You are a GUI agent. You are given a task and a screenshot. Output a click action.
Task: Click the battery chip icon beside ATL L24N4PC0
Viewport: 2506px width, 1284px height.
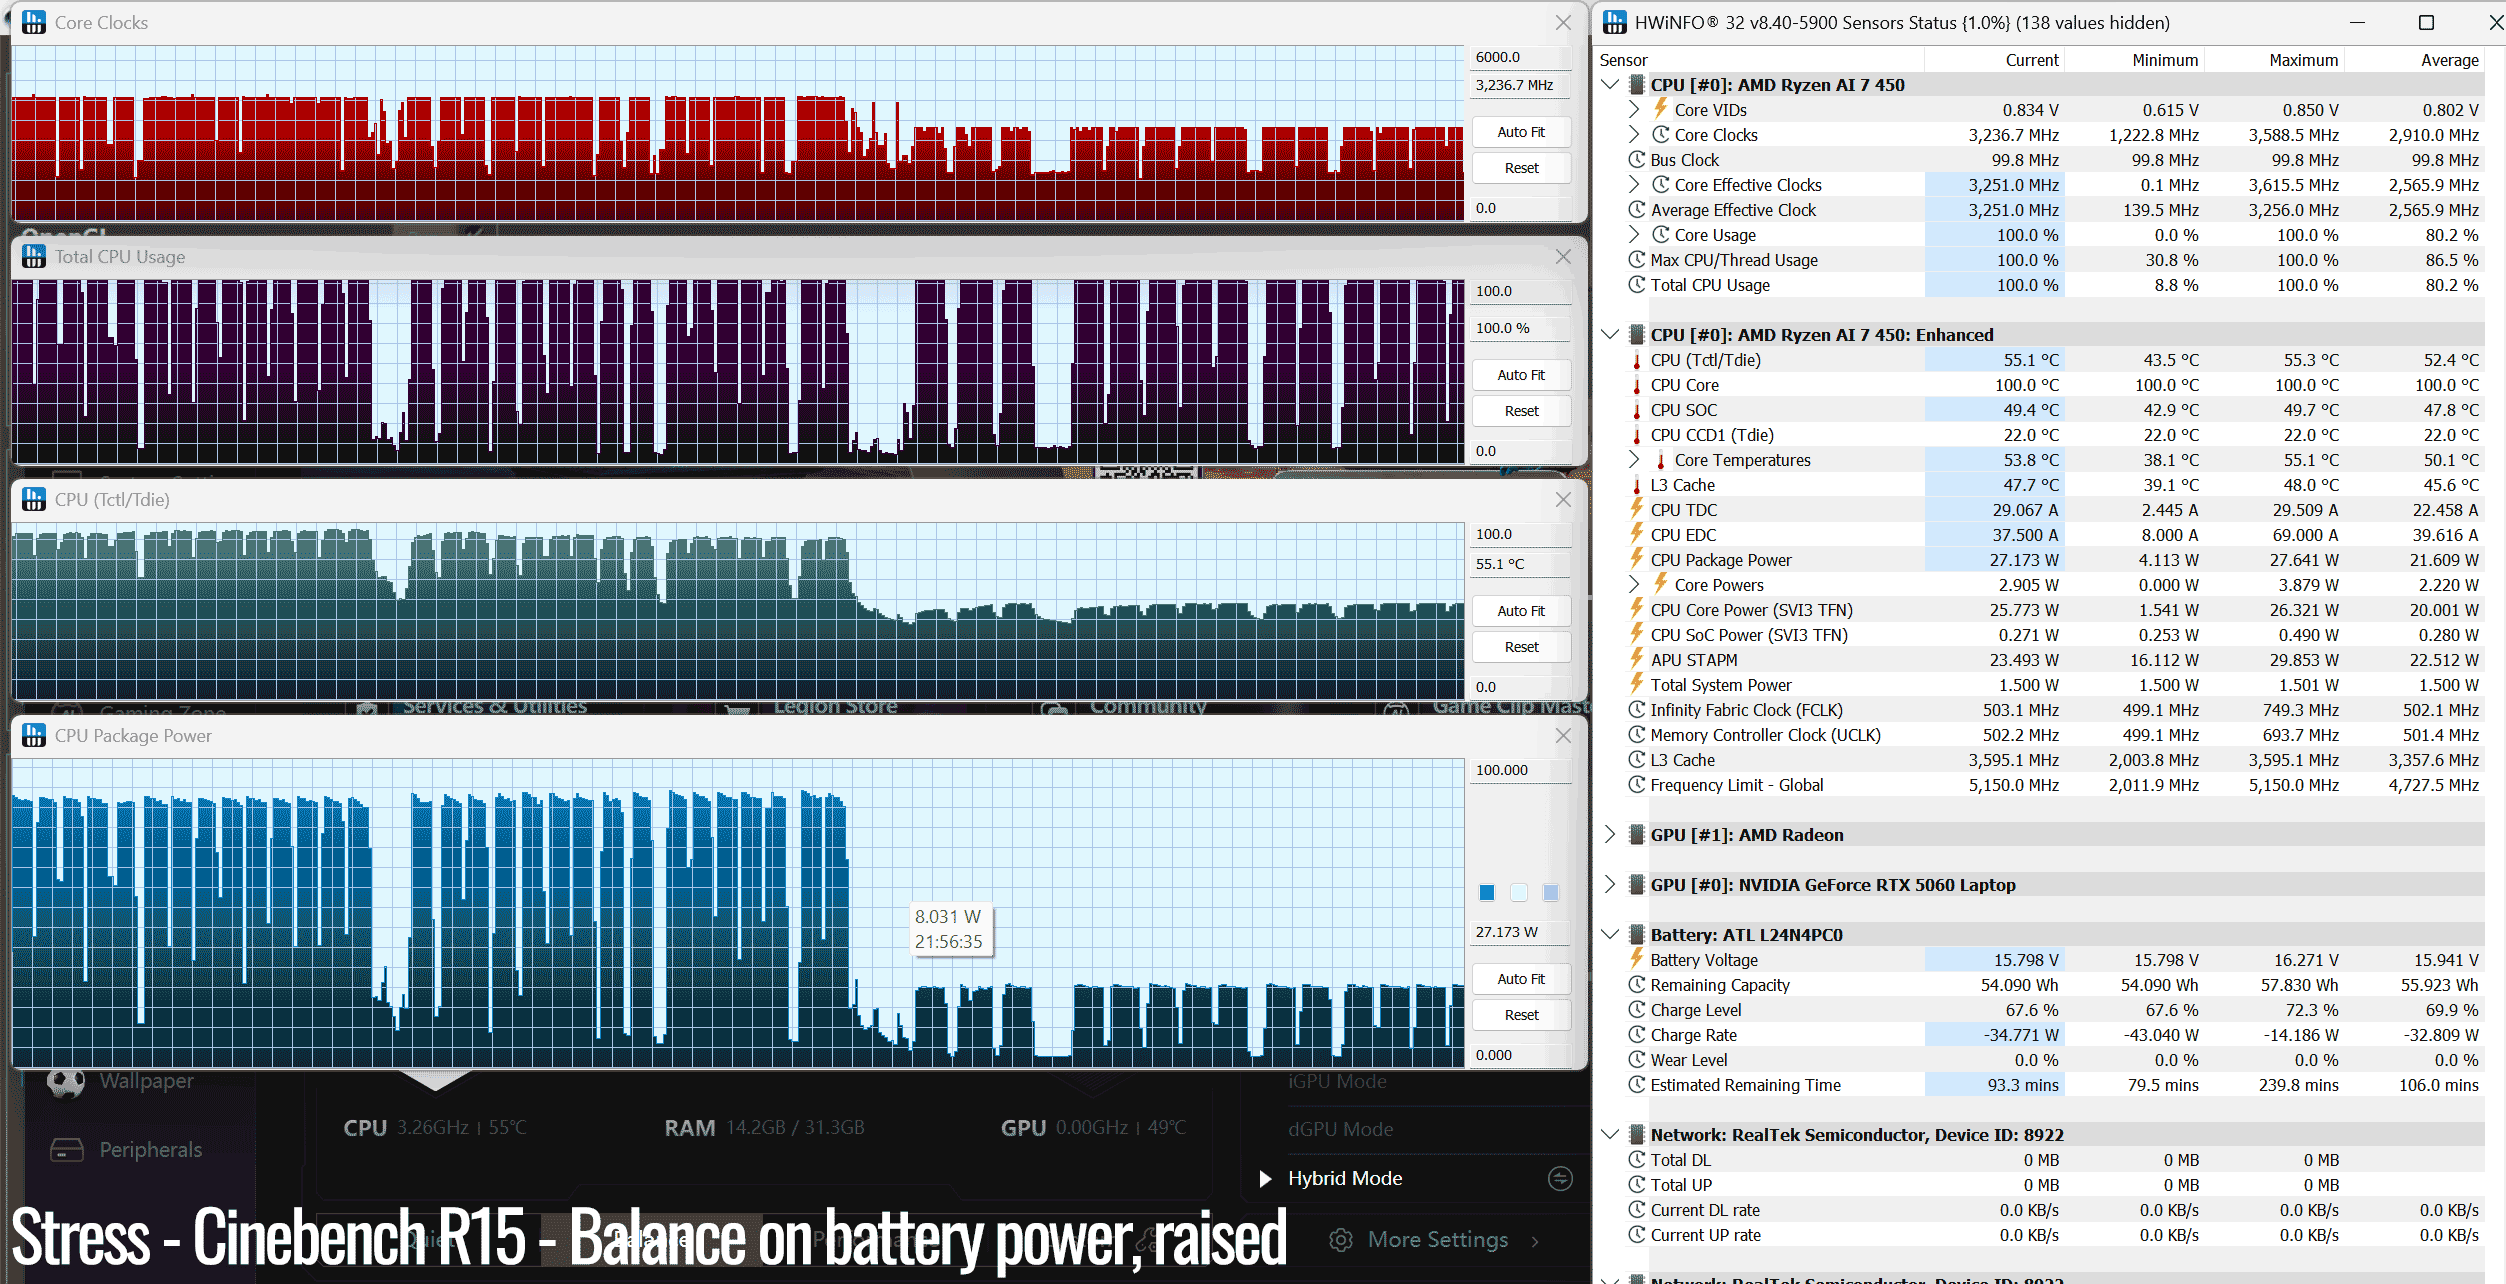1637,935
